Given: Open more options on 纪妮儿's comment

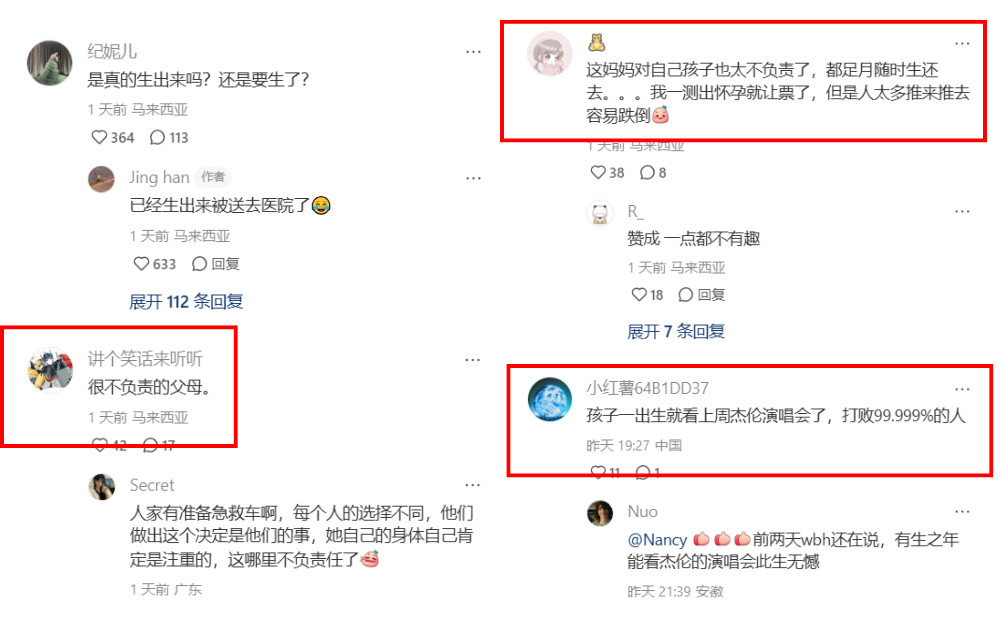Looking at the screenshot, I should click(473, 52).
